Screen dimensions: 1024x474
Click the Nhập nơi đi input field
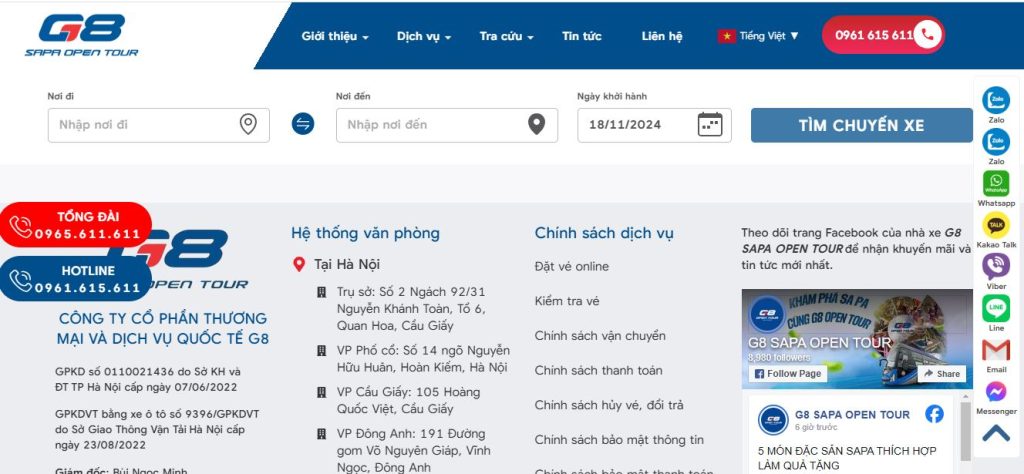(x=159, y=125)
